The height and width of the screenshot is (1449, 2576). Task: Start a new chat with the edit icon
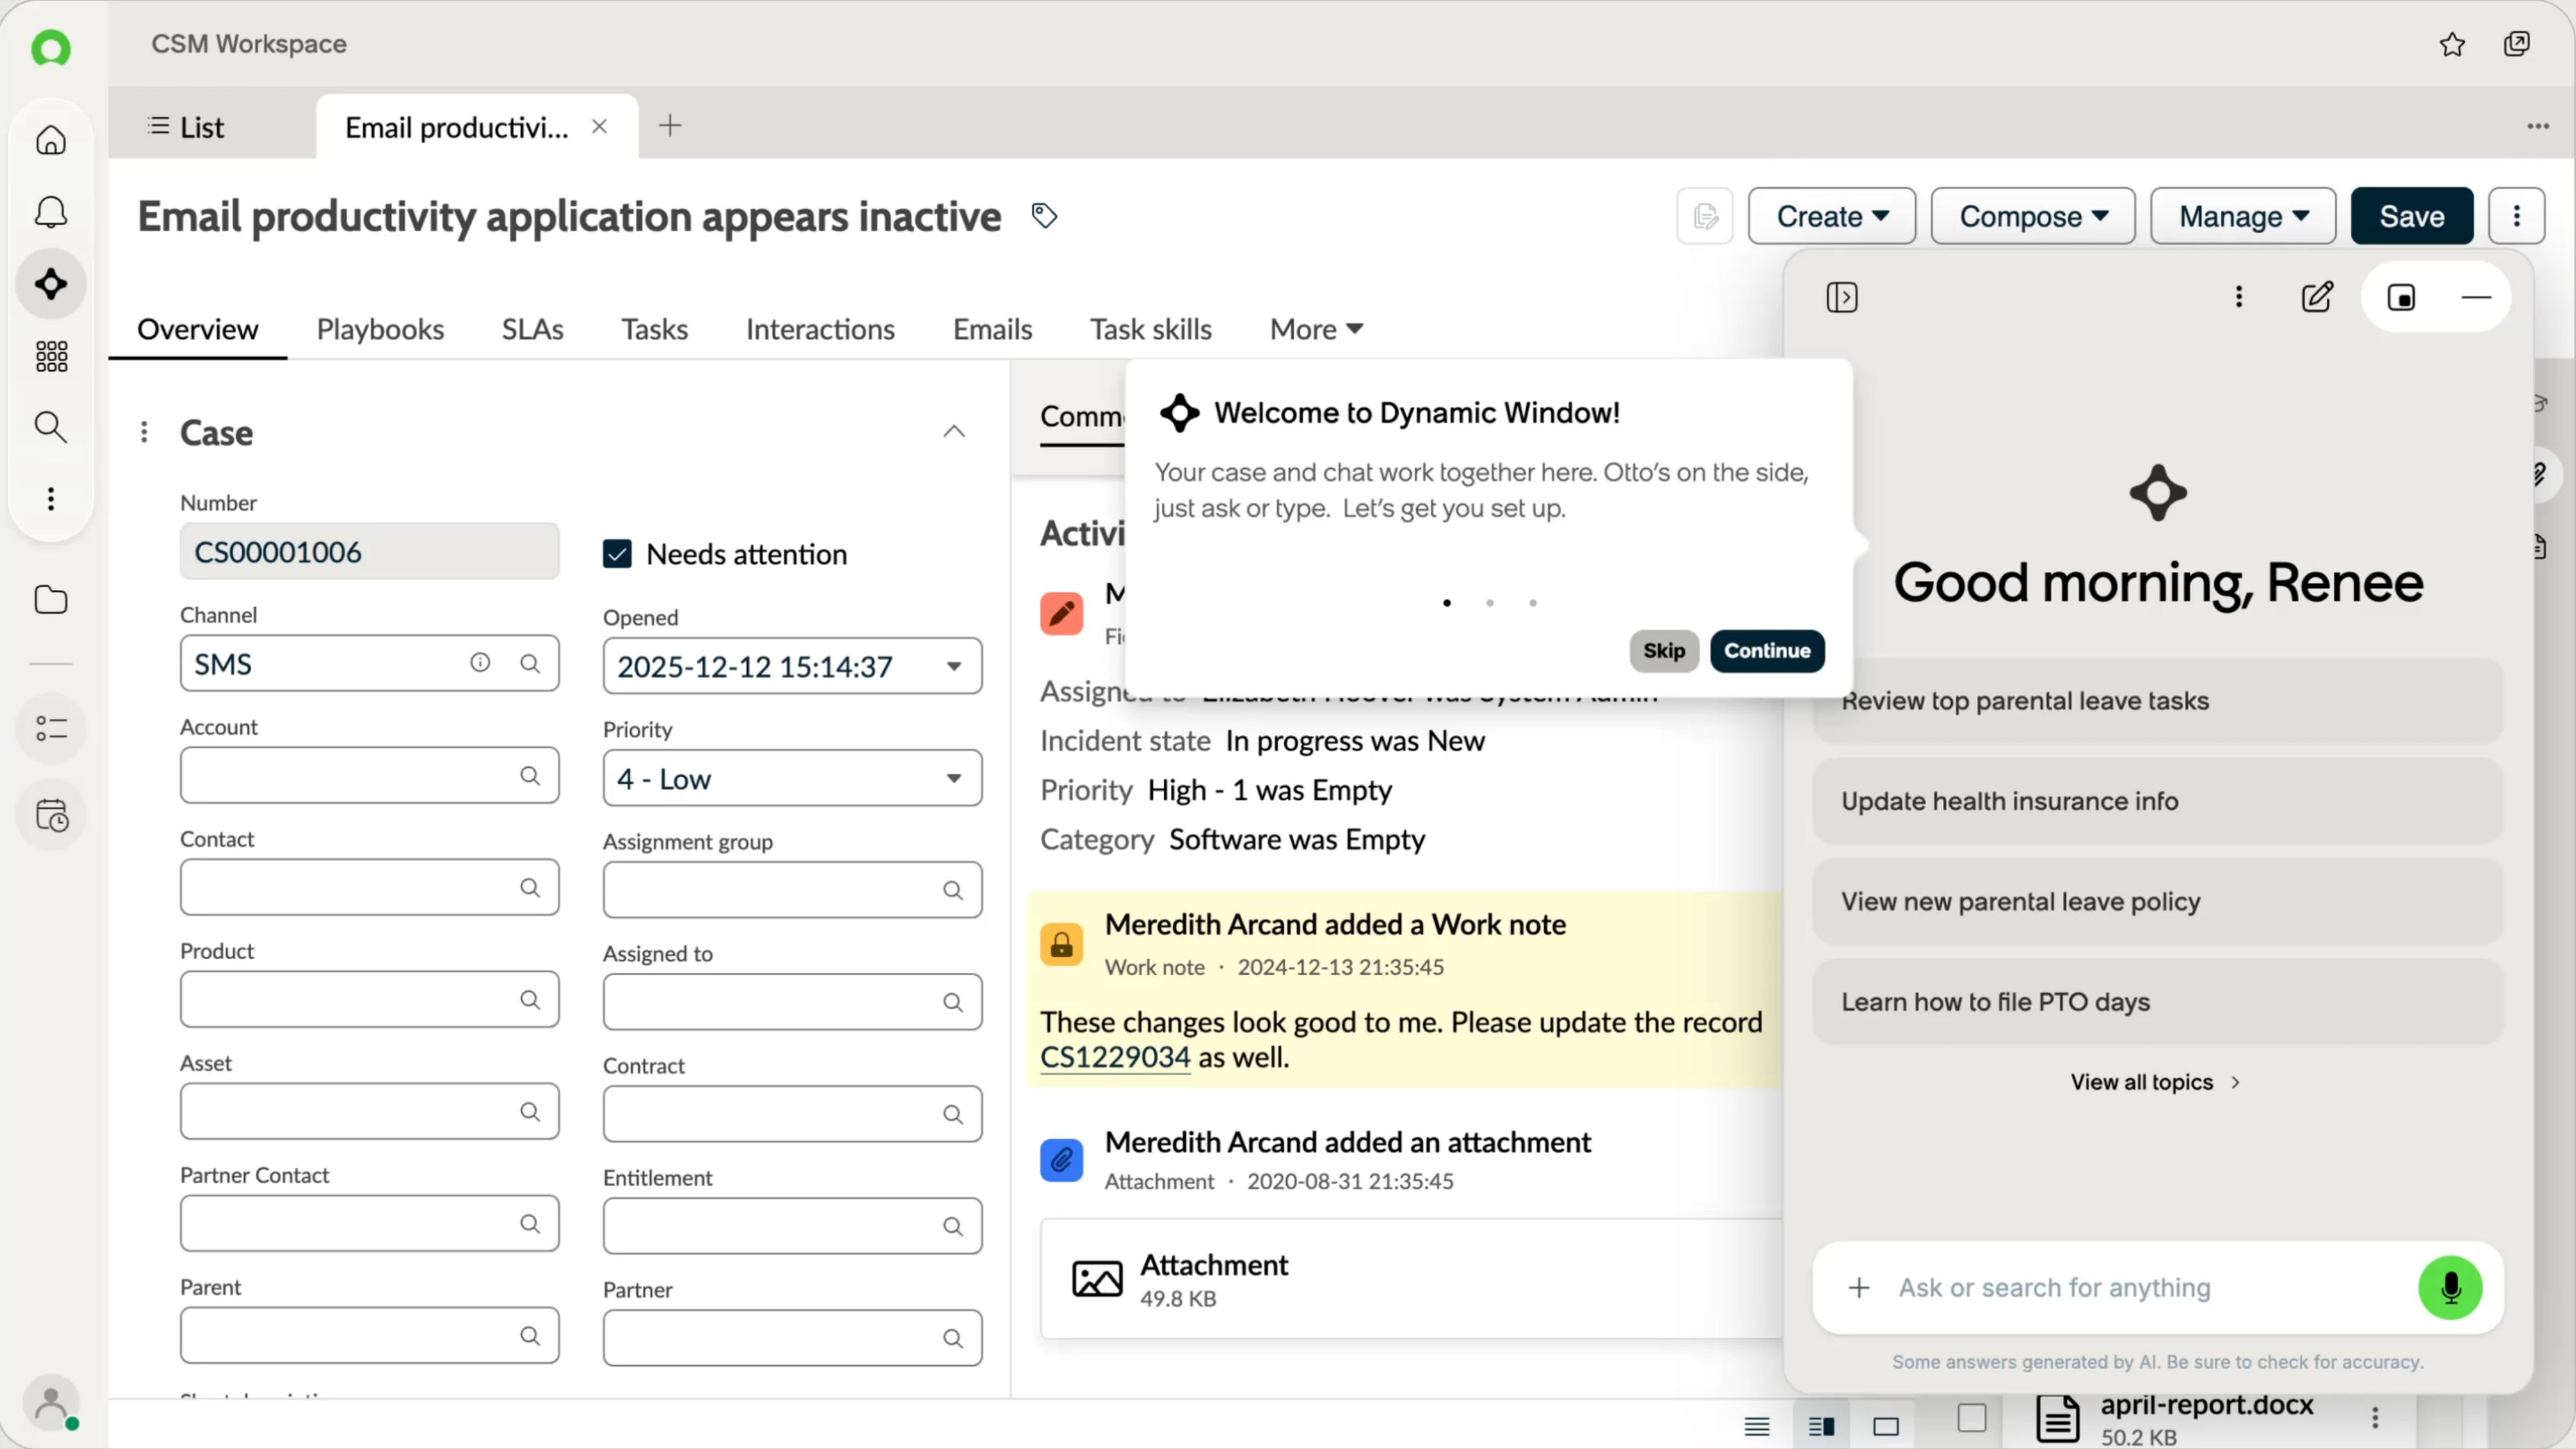[2317, 297]
